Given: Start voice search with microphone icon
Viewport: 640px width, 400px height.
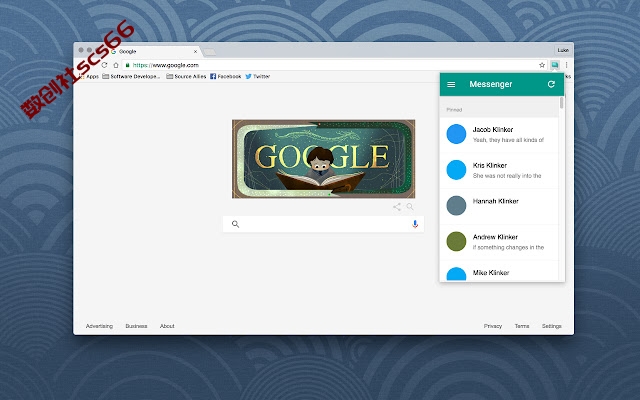Looking at the screenshot, I should pyautogui.click(x=415, y=224).
